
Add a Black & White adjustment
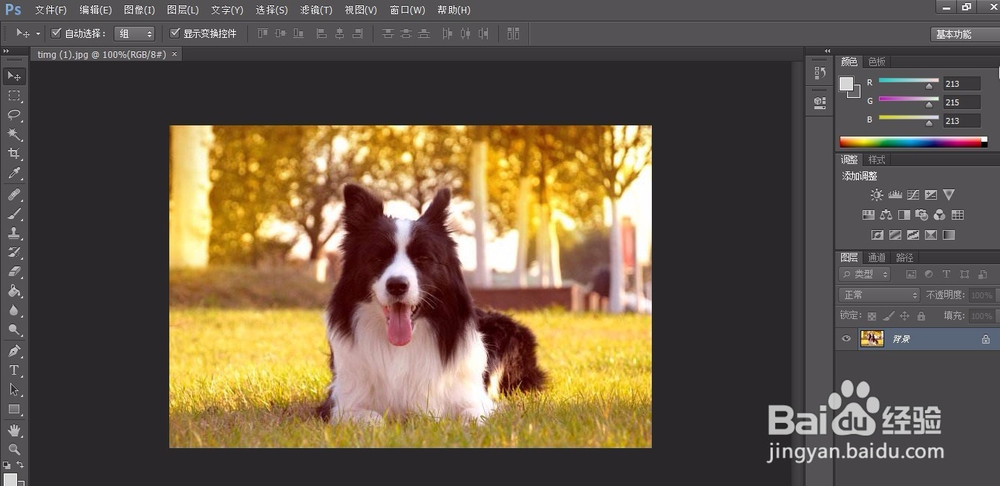(x=904, y=215)
